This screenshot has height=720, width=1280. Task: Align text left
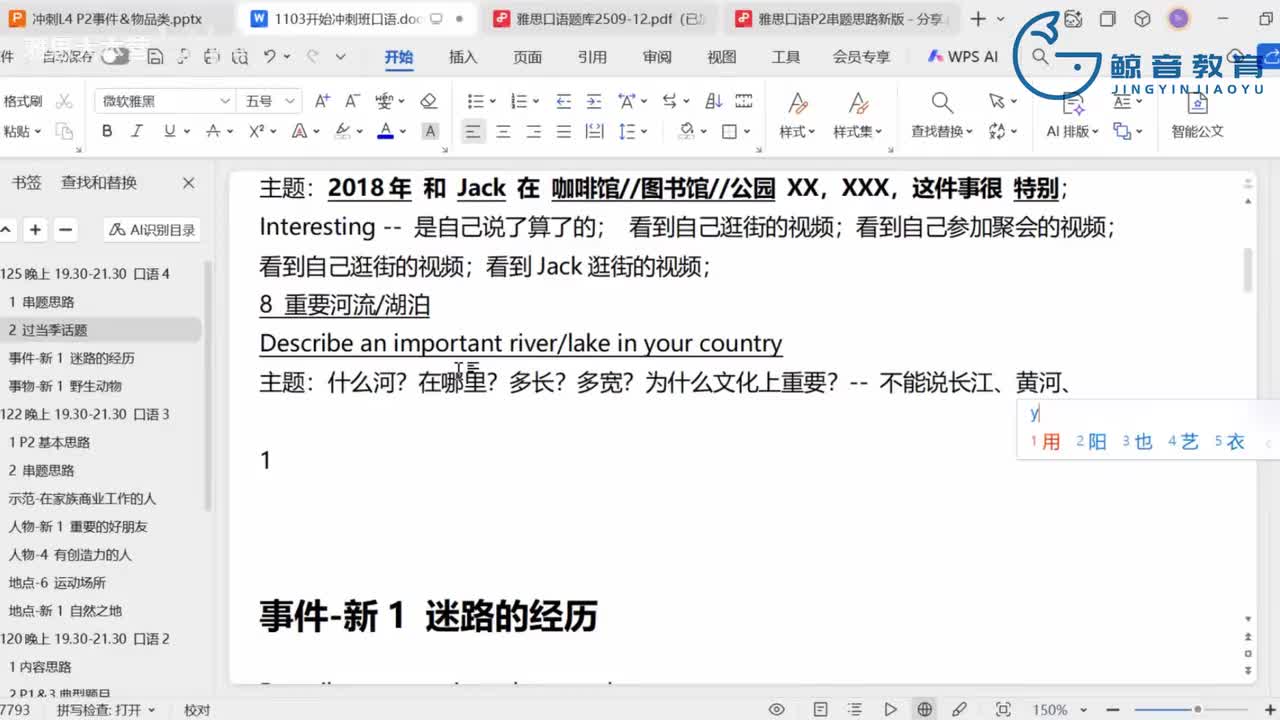pyautogui.click(x=473, y=131)
